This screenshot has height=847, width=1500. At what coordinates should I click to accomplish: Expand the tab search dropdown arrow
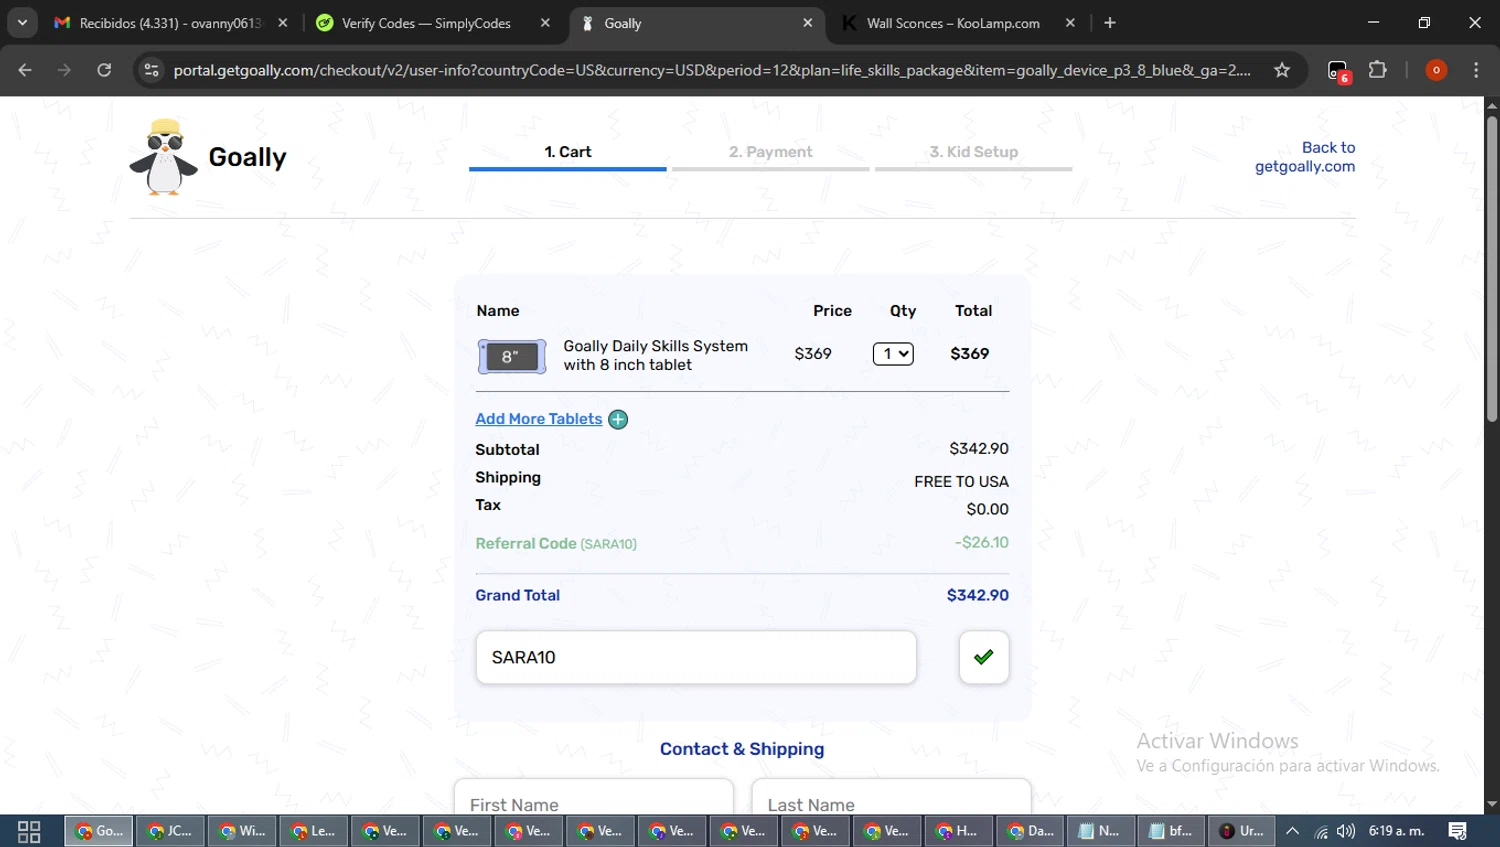pos(22,23)
